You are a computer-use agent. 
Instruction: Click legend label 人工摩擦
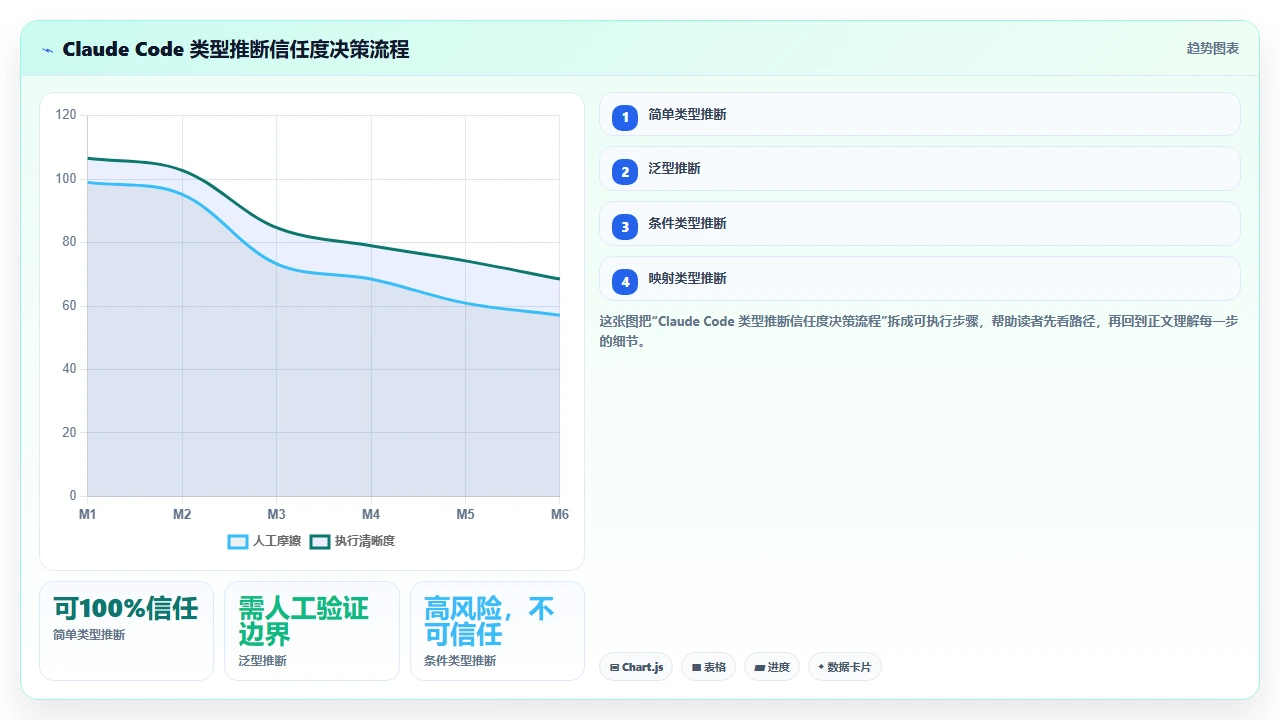pyautogui.click(x=277, y=541)
